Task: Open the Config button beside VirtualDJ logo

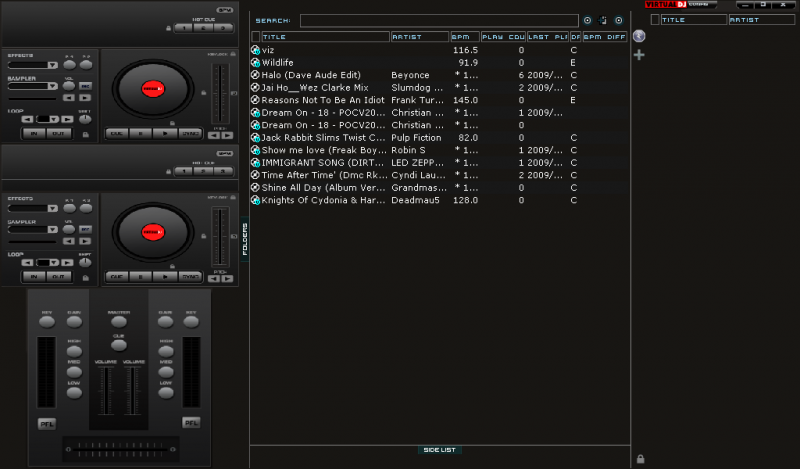Action: tap(702, 5)
